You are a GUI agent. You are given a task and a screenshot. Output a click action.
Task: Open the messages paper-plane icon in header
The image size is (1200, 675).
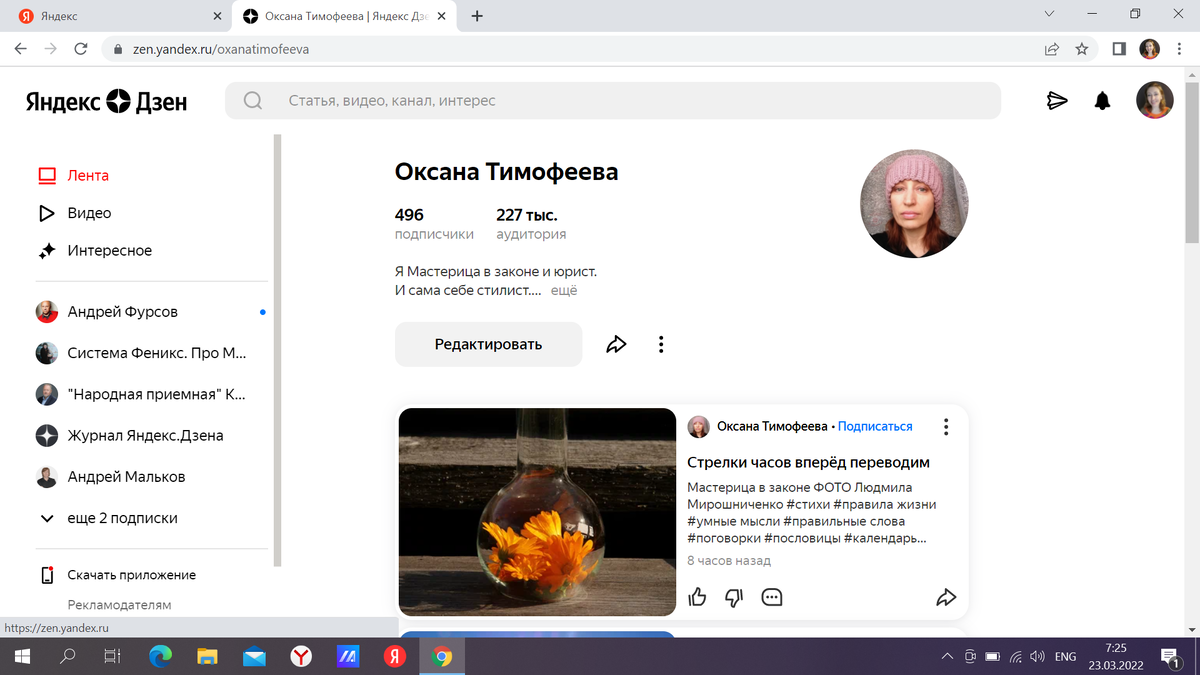click(x=1057, y=100)
